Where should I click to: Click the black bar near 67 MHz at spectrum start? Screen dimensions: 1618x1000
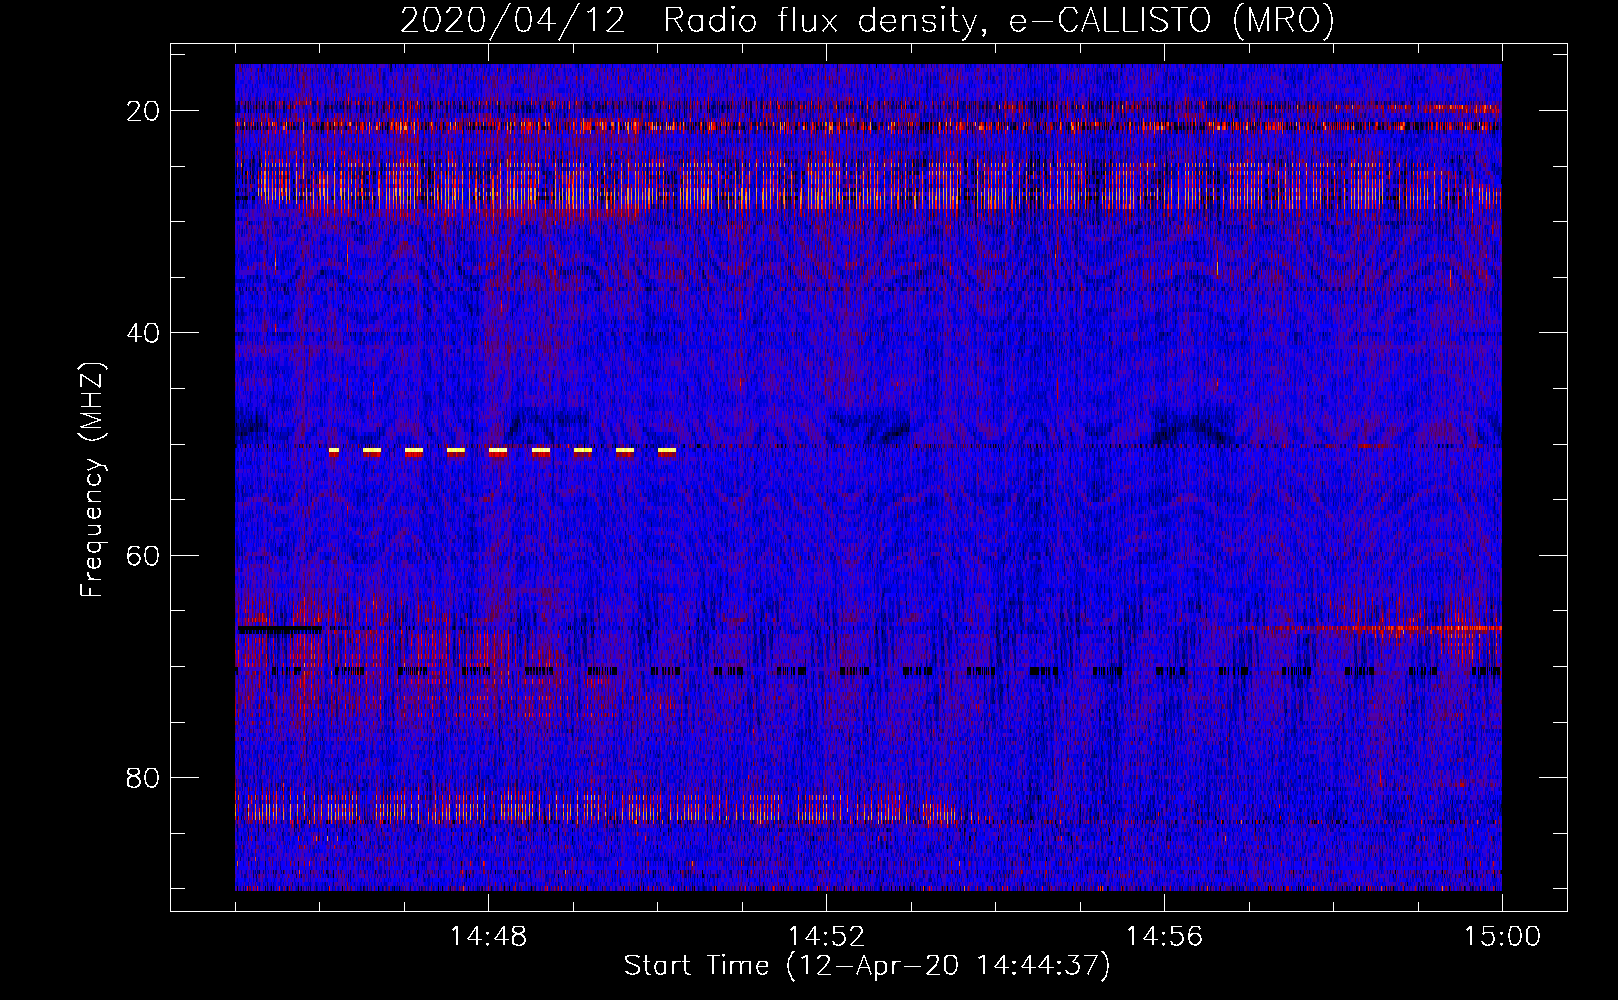coord(280,629)
